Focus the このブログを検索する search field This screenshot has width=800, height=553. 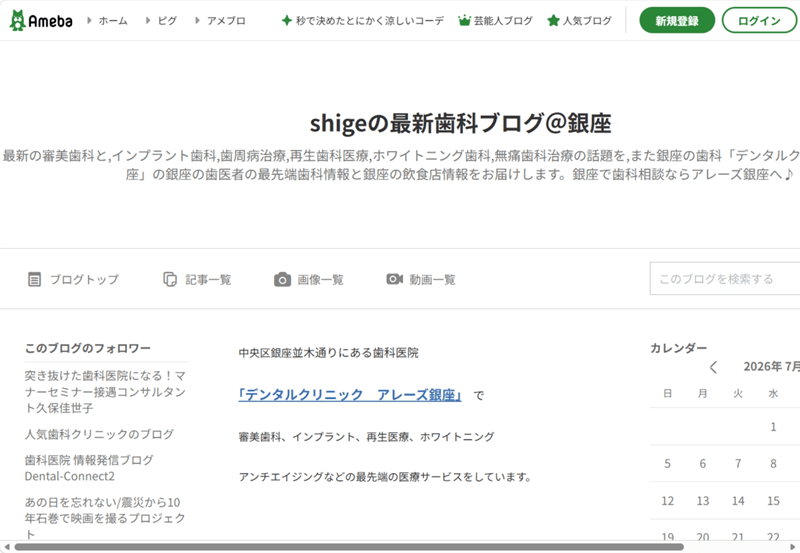point(724,279)
